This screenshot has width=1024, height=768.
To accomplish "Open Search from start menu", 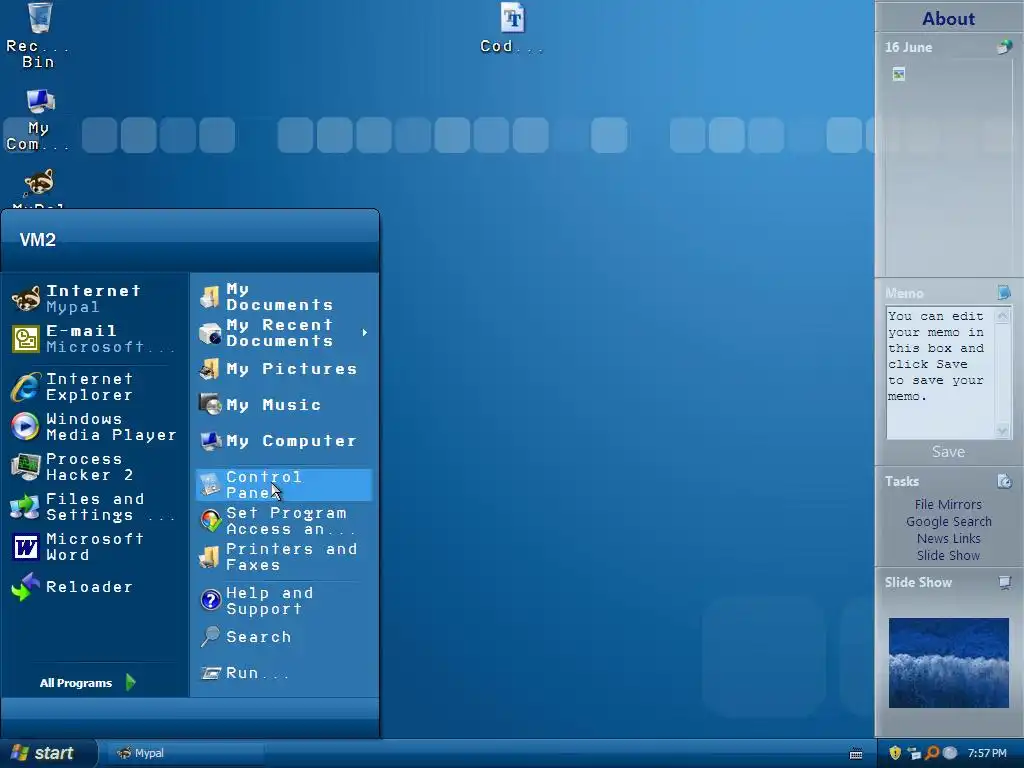I will point(284,637).
